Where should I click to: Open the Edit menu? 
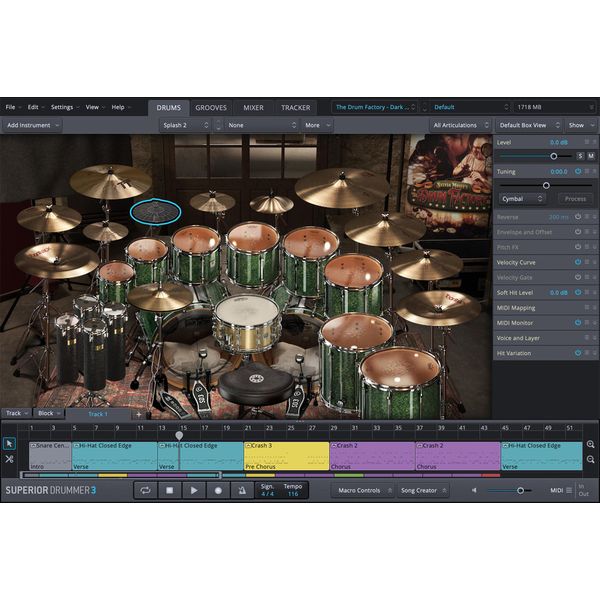tap(36, 107)
